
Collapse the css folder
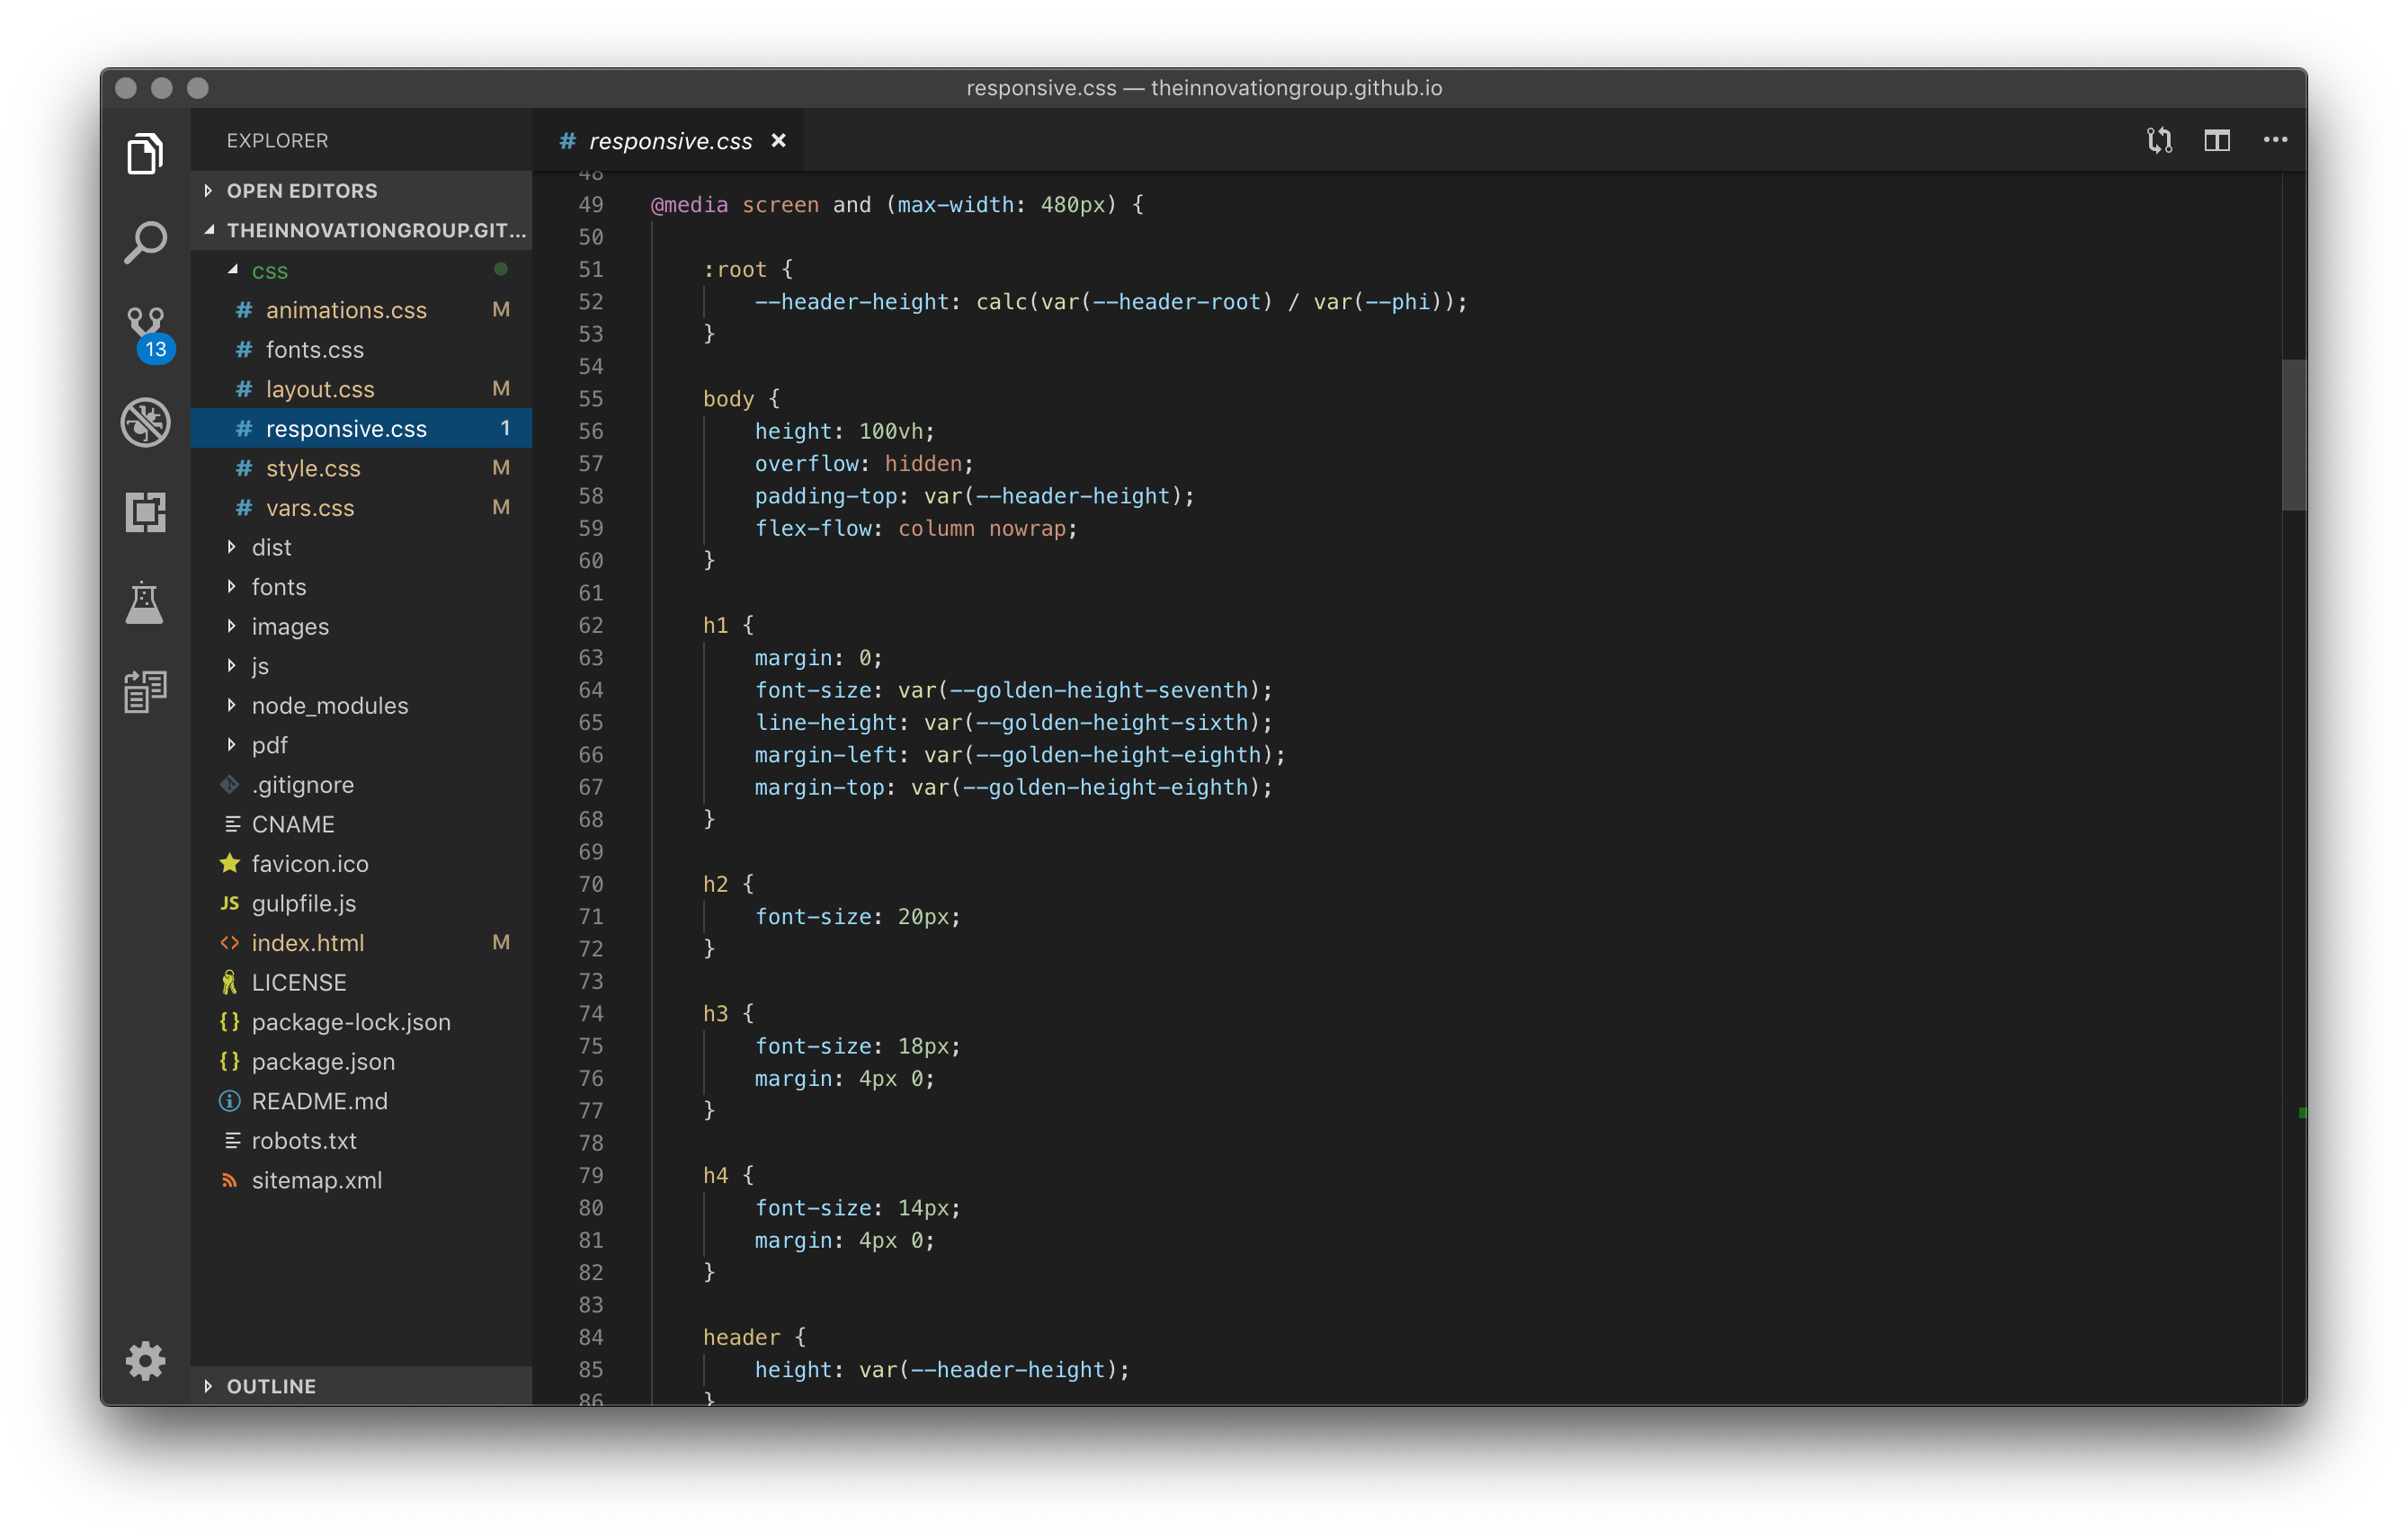point(269,270)
